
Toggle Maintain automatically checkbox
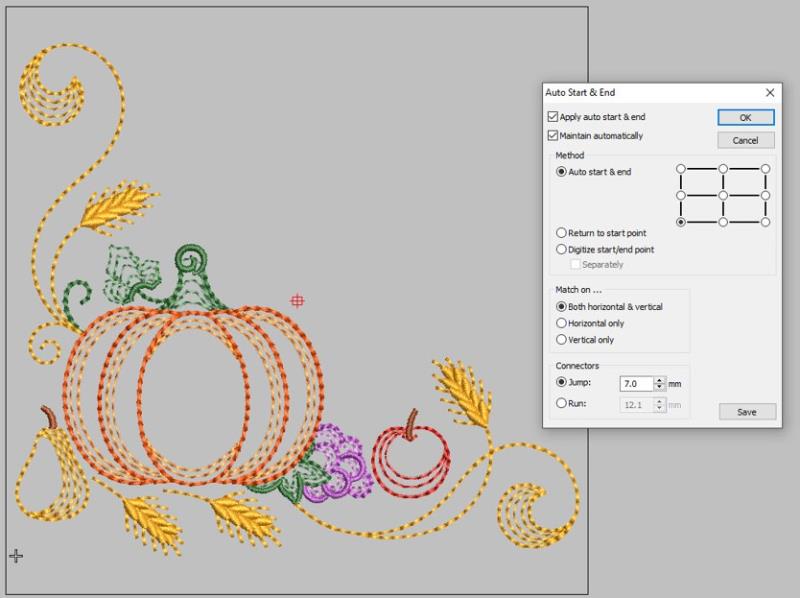pyautogui.click(x=552, y=136)
